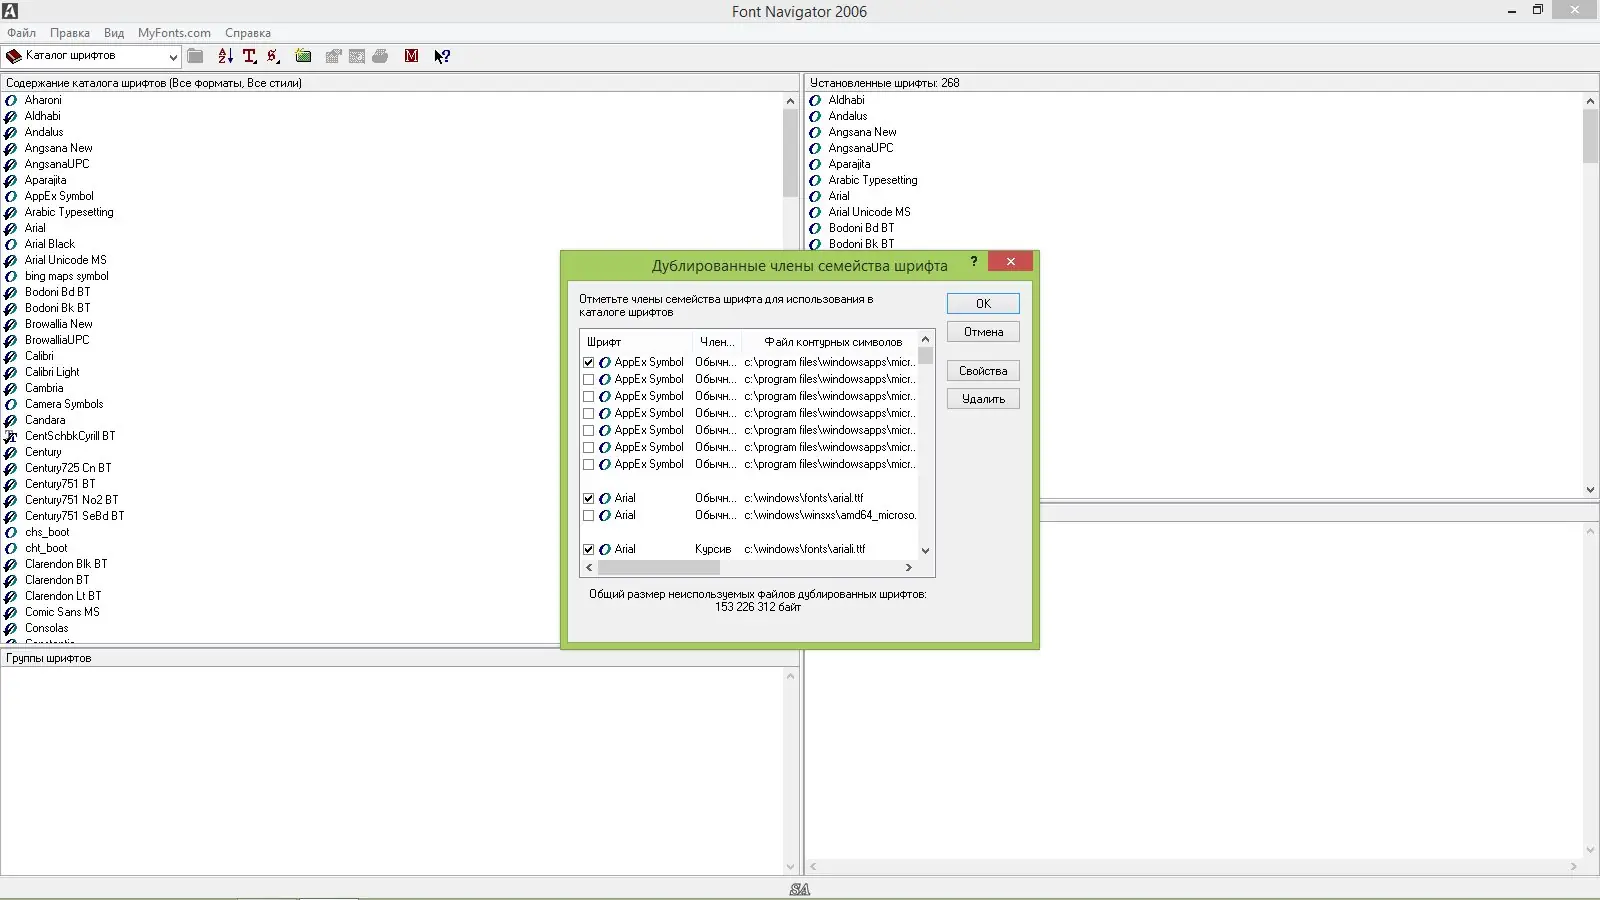
Task: Click the arrow-and-question-mark context help icon
Action: [442, 56]
